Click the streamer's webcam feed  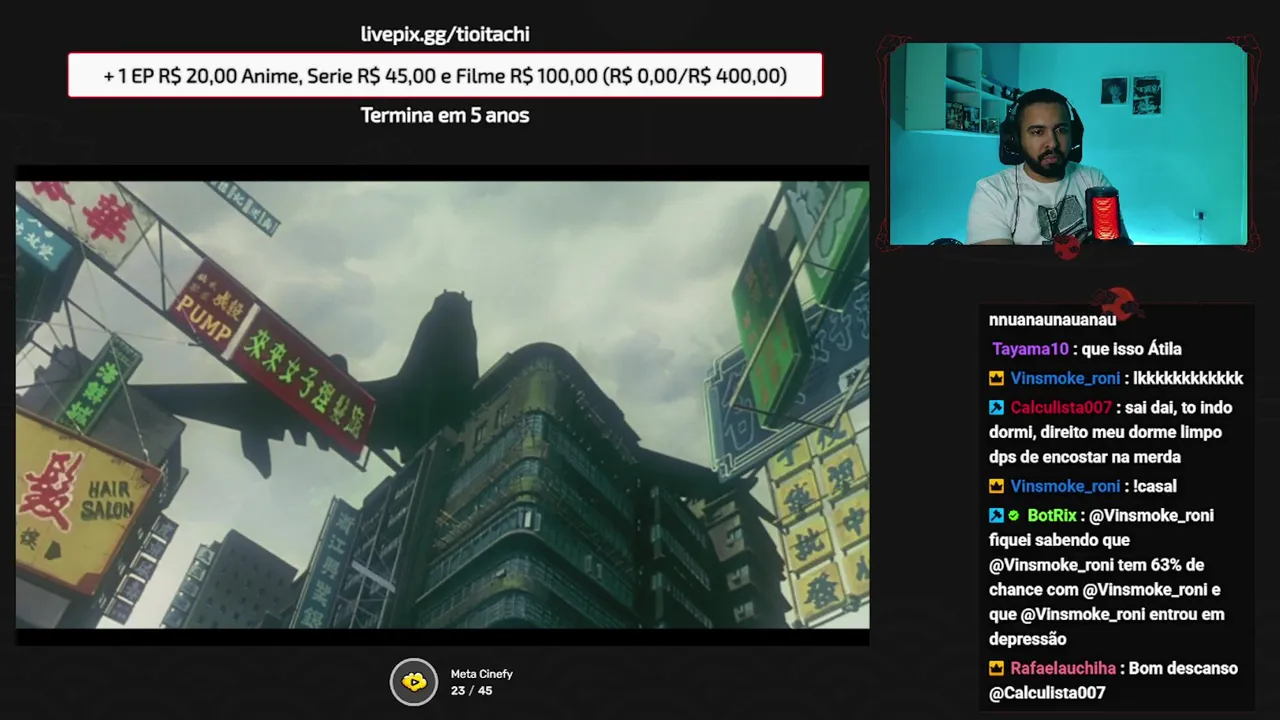pyautogui.click(x=1068, y=143)
